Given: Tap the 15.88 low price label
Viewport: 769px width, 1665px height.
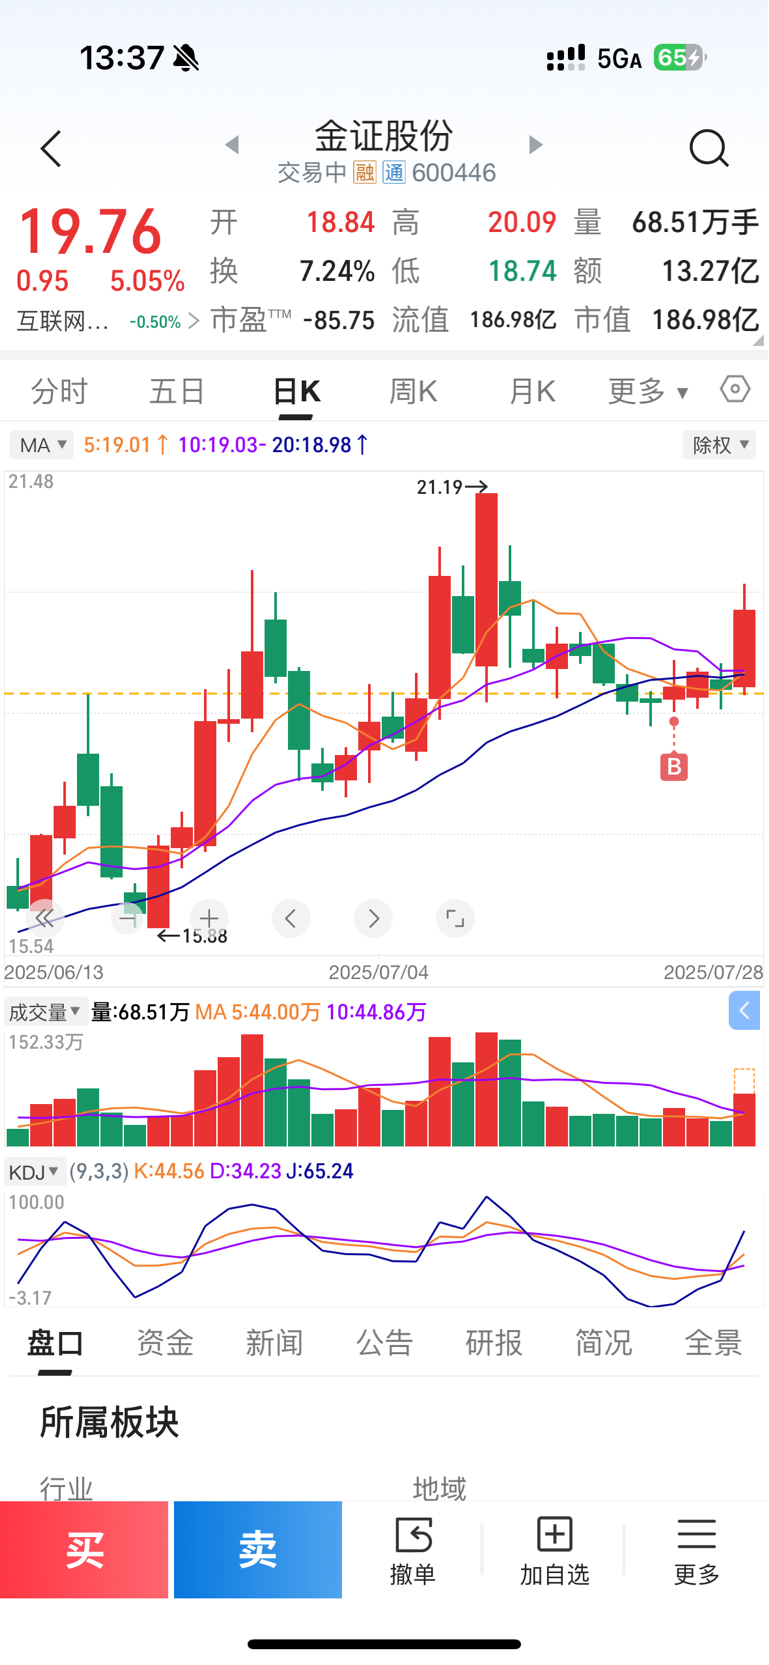Looking at the screenshot, I should pyautogui.click(x=204, y=936).
